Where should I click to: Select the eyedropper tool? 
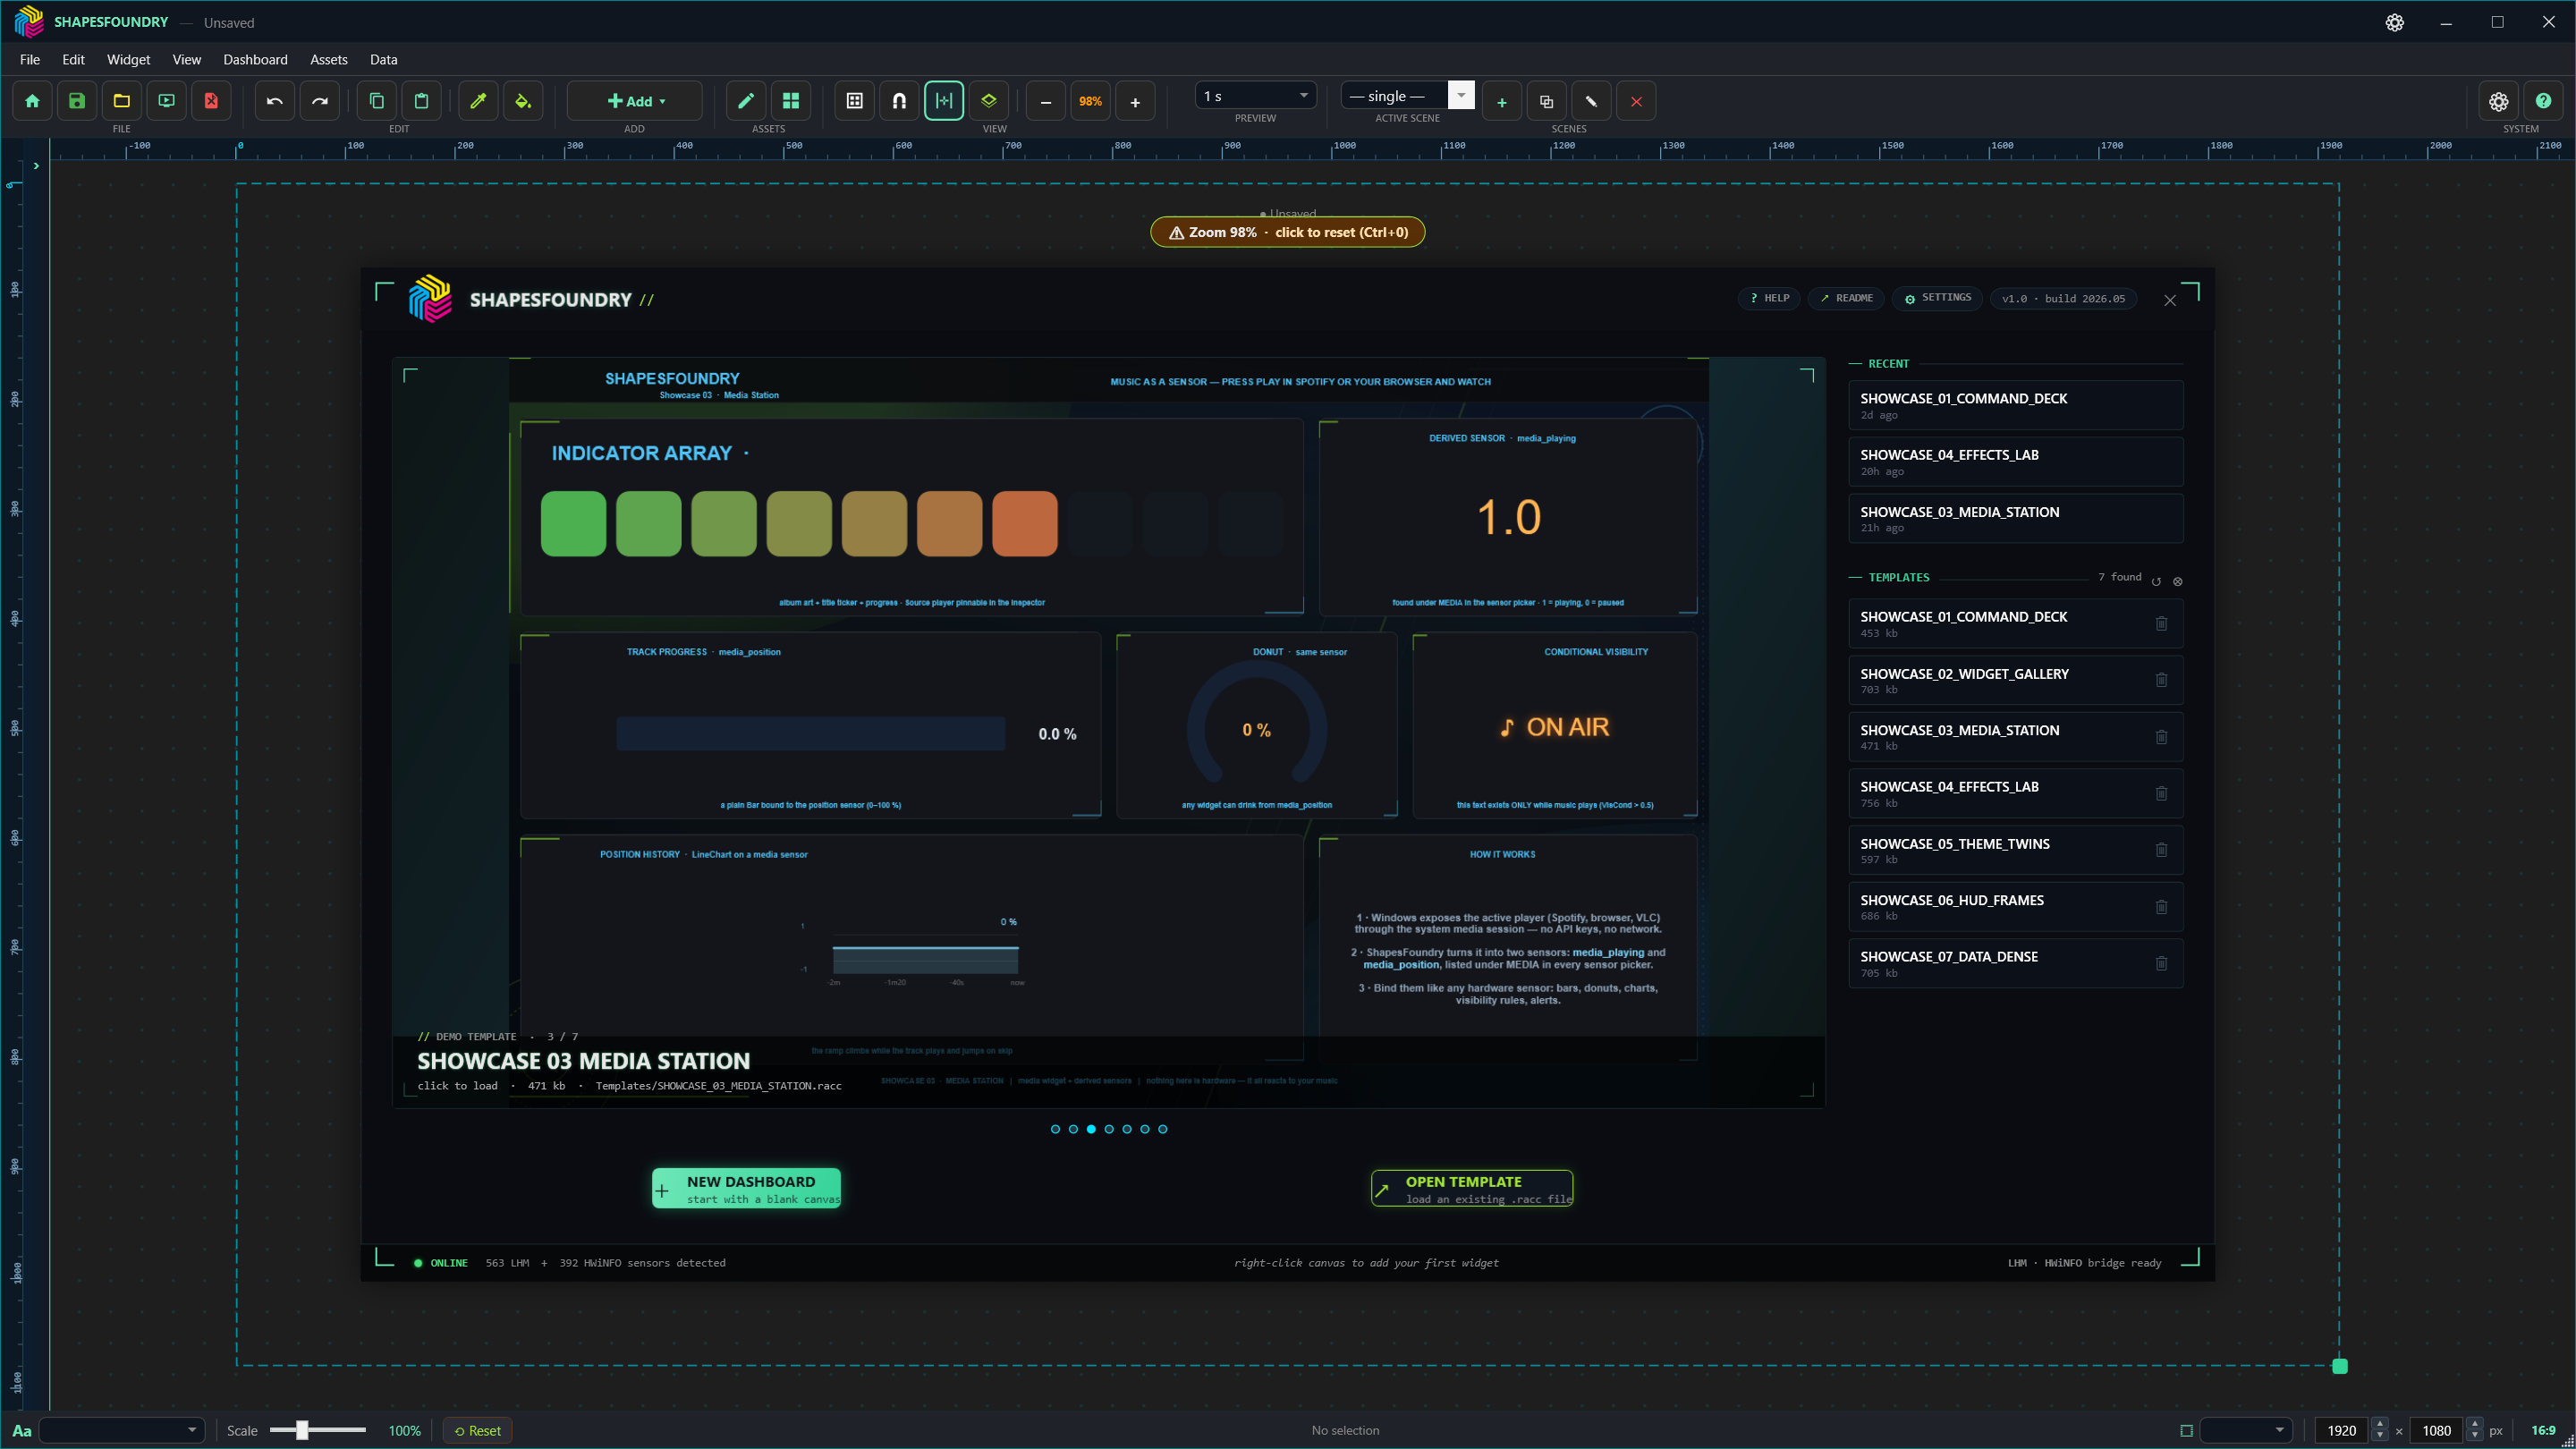click(478, 101)
